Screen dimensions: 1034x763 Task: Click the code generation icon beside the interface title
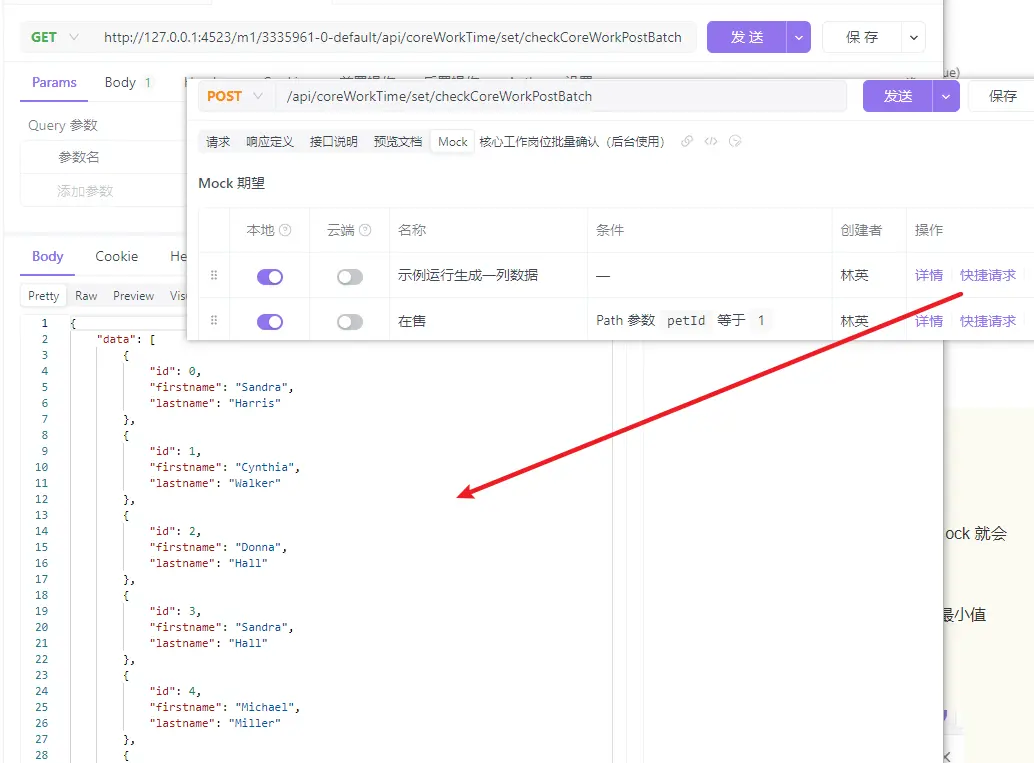pos(711,141)
